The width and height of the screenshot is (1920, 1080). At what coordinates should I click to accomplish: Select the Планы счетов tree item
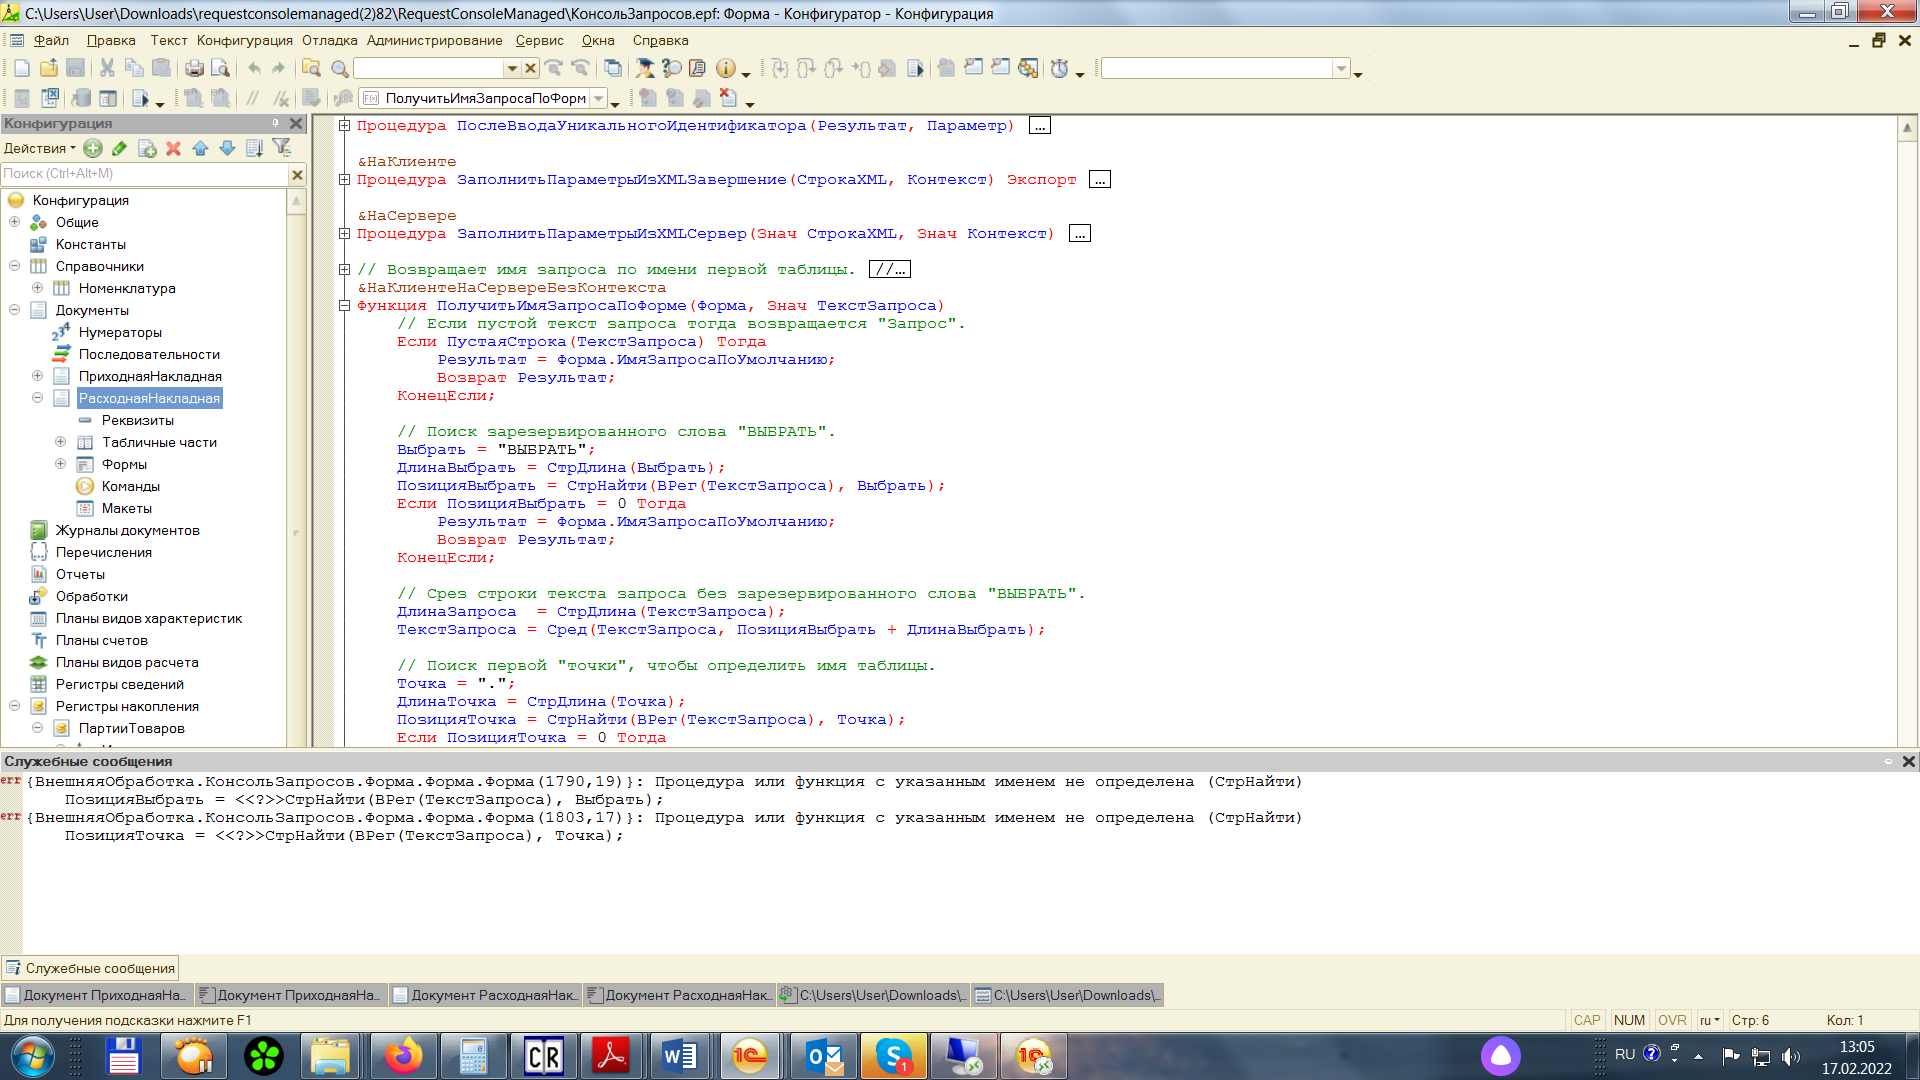[x=102, y=640]
